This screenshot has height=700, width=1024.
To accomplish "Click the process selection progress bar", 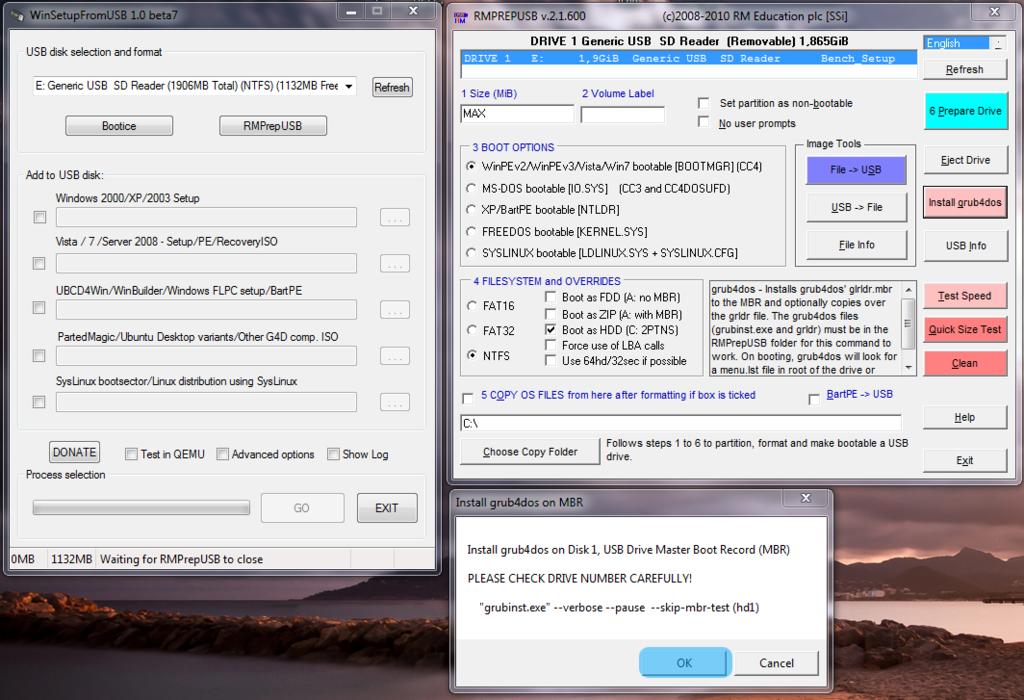I will 141,508.
